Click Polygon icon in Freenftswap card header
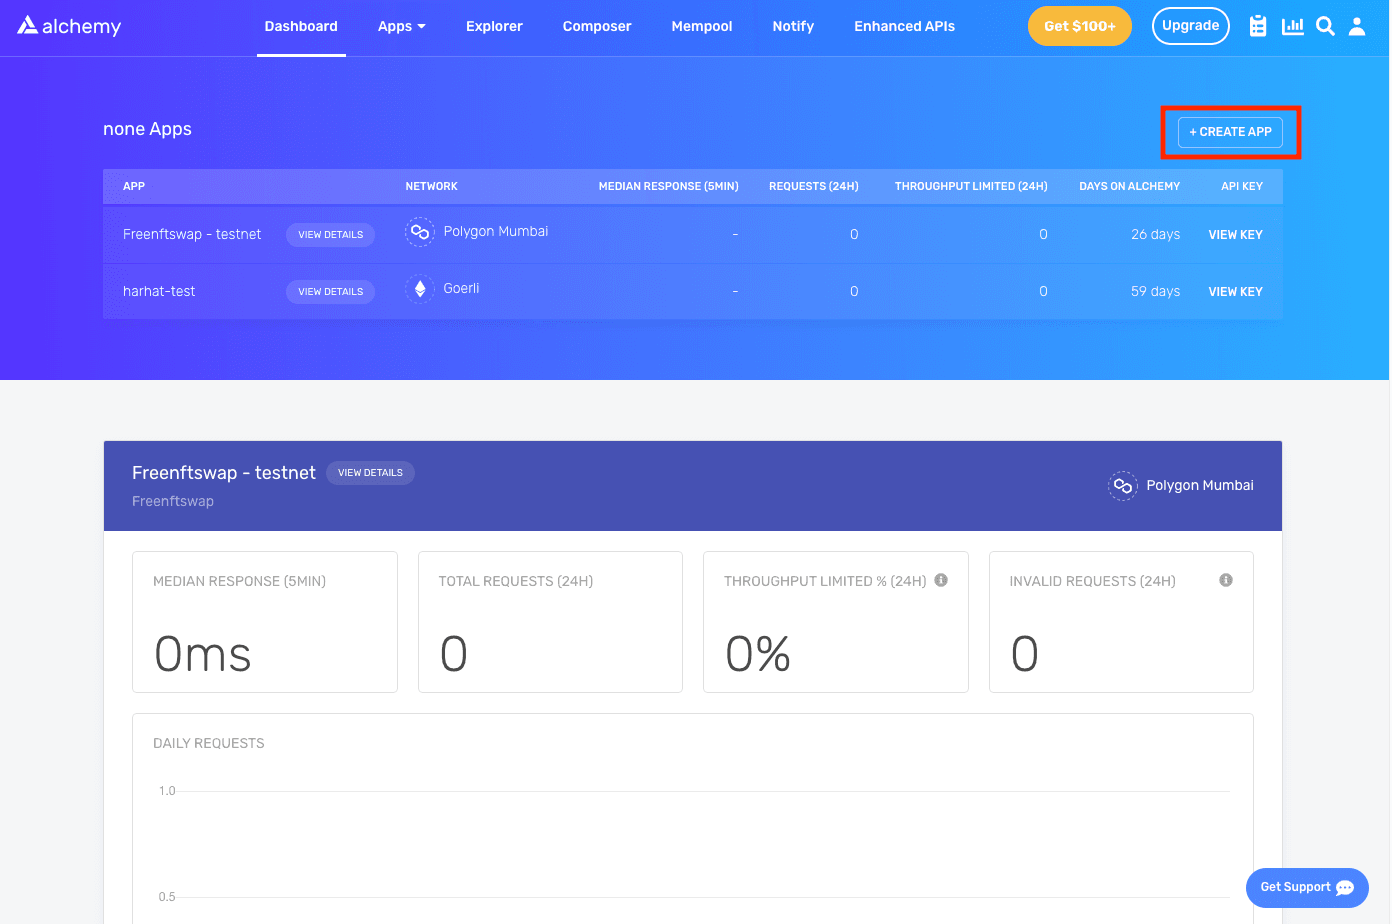Image resolution: width=1392 pixels, height=924 pixels. click(1123, 486)
